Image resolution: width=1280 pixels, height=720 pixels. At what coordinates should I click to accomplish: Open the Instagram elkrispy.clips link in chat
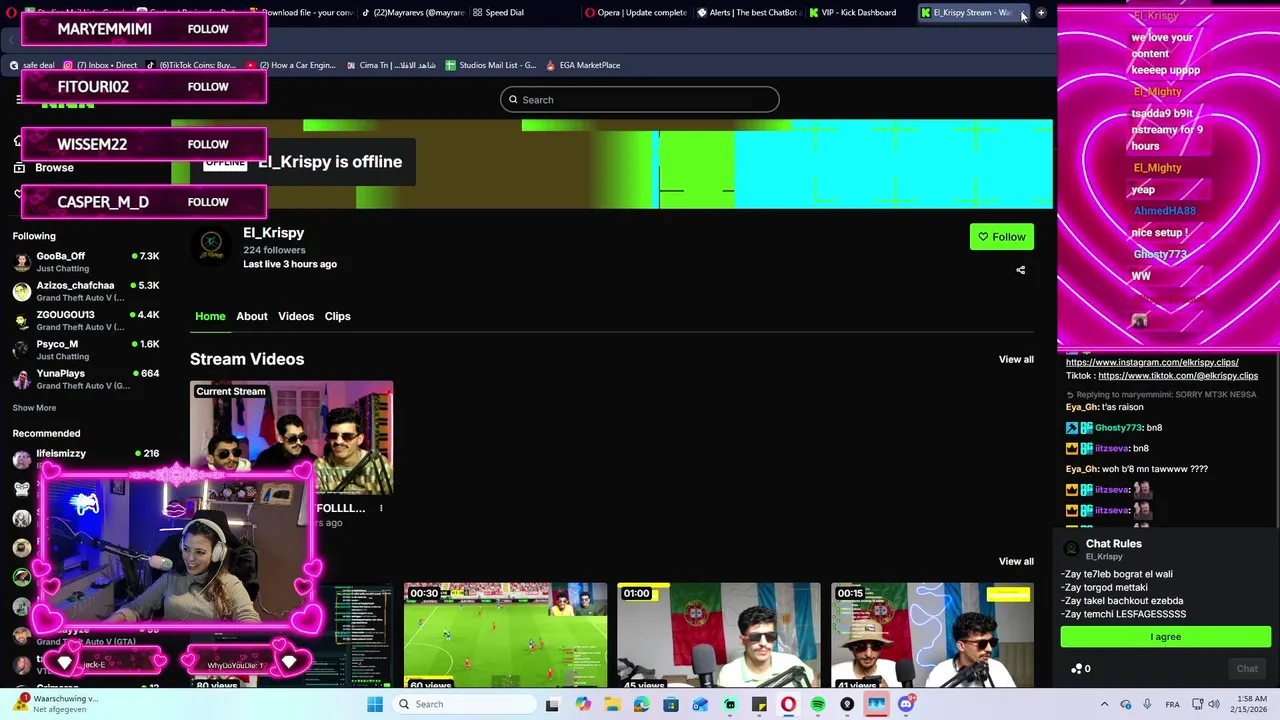coord(1152,362)
